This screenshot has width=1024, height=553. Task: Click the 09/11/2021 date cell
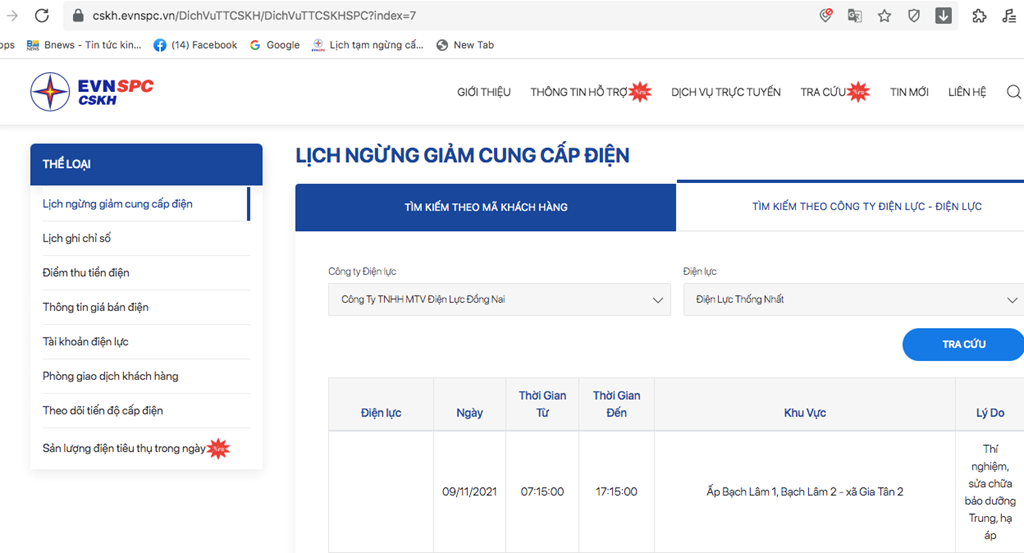[x=470, y=492]
